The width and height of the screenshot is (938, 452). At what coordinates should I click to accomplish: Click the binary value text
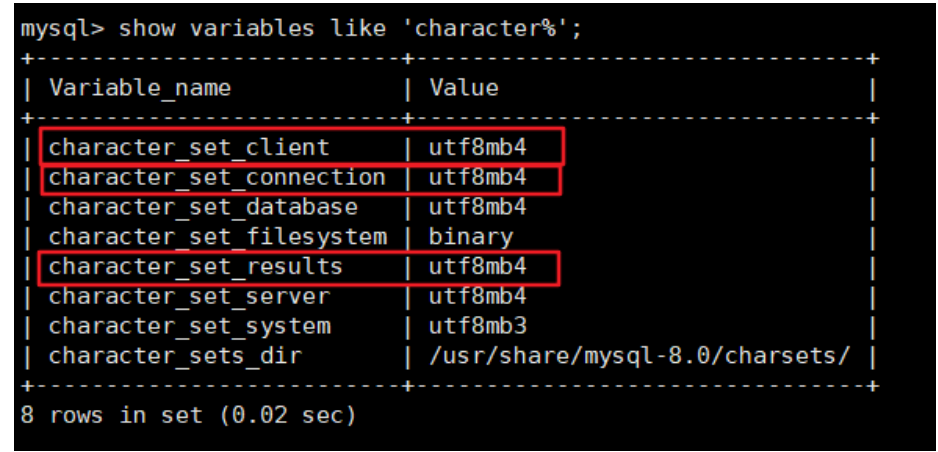click(471, 238)
